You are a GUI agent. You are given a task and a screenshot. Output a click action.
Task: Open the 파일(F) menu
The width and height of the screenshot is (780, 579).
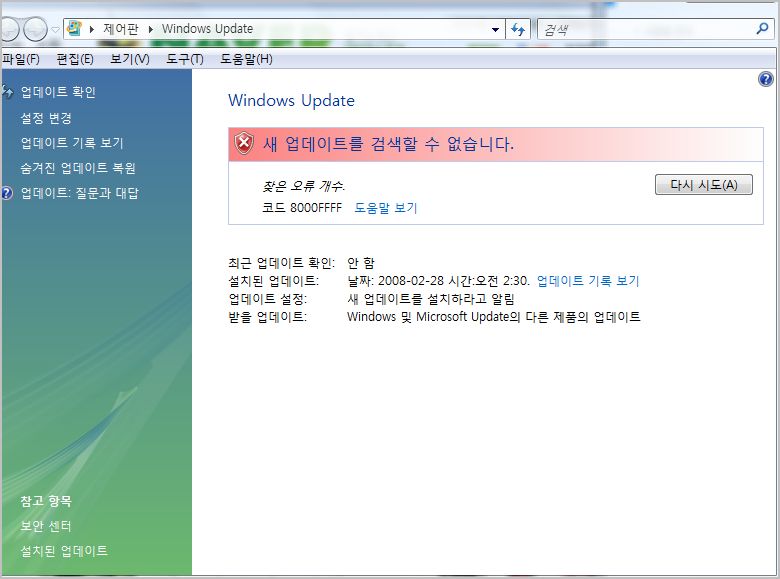coord(20,59)
